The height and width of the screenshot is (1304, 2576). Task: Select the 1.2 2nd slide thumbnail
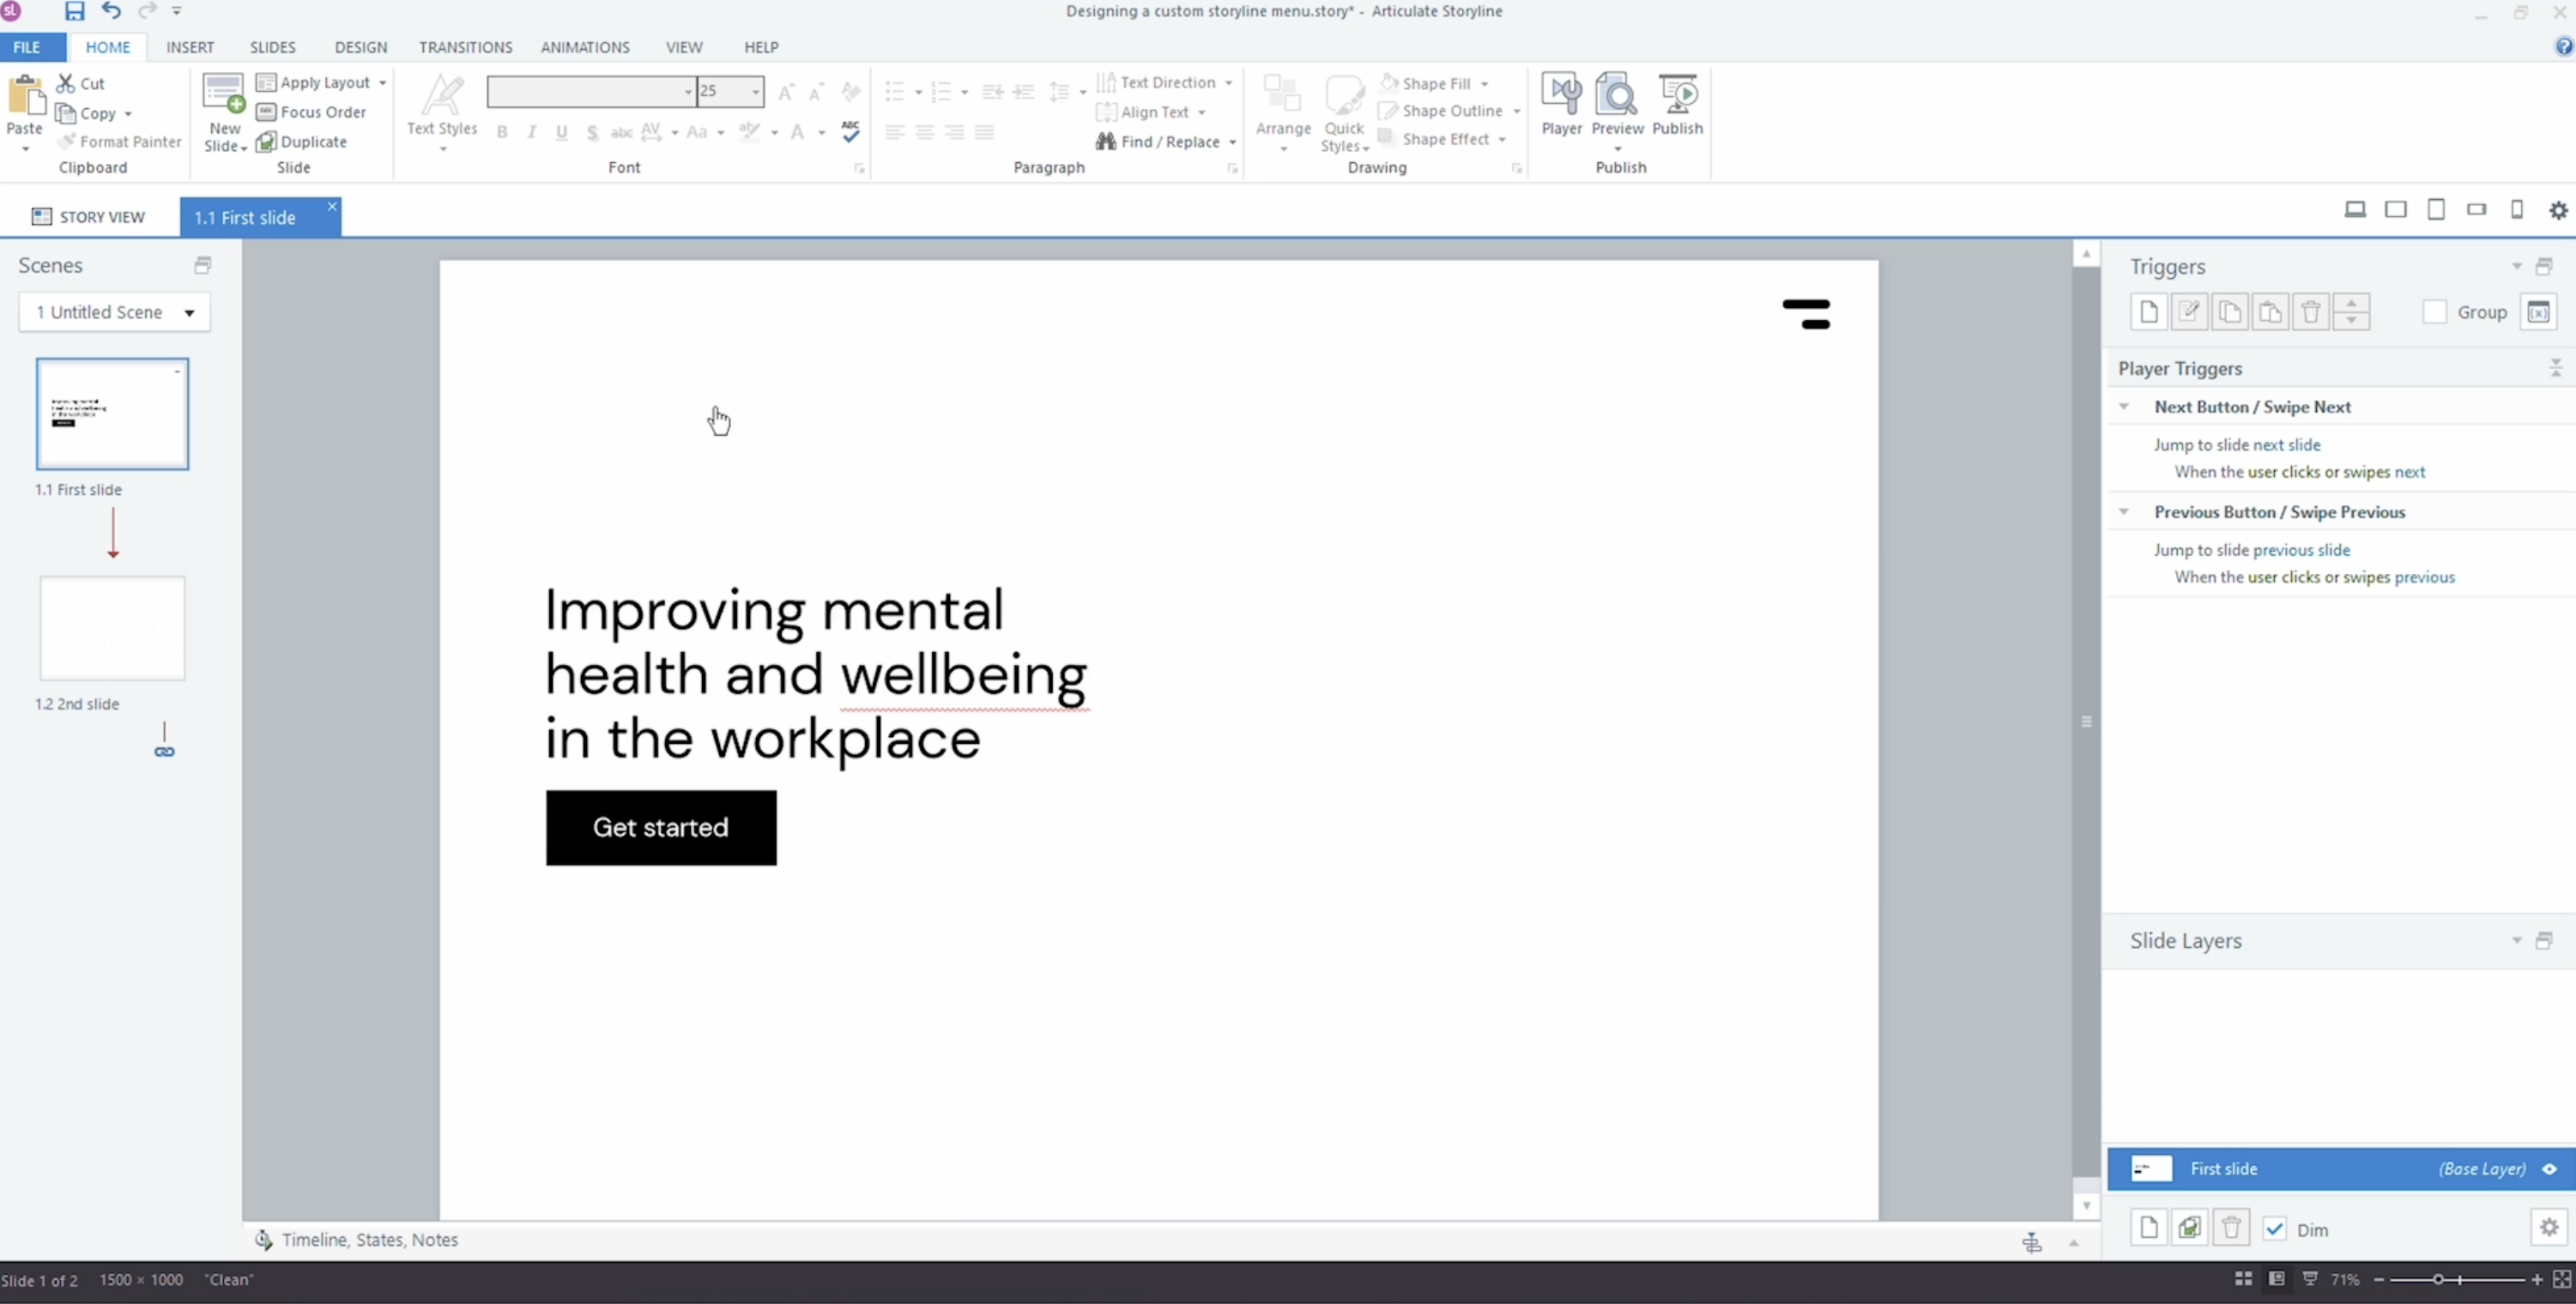click(112, 628)
